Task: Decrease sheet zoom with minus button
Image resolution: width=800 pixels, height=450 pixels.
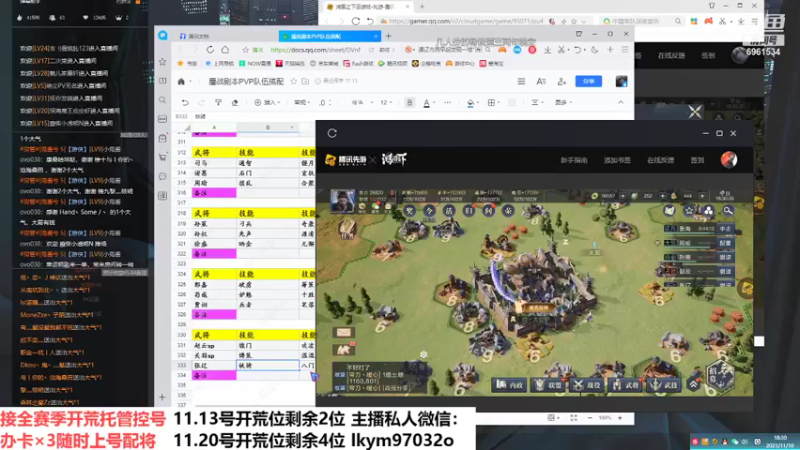Action: coord(590,418)
